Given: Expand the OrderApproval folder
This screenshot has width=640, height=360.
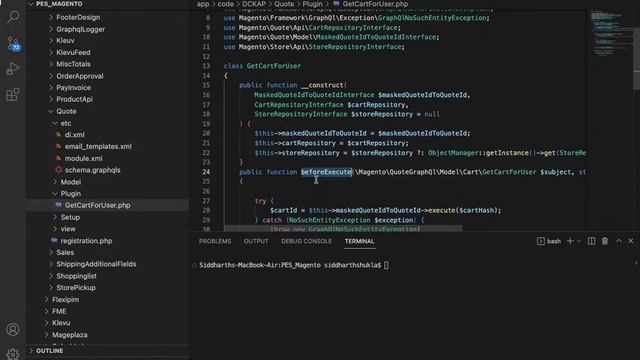Looking at the screenshot, I should point(80,76).
